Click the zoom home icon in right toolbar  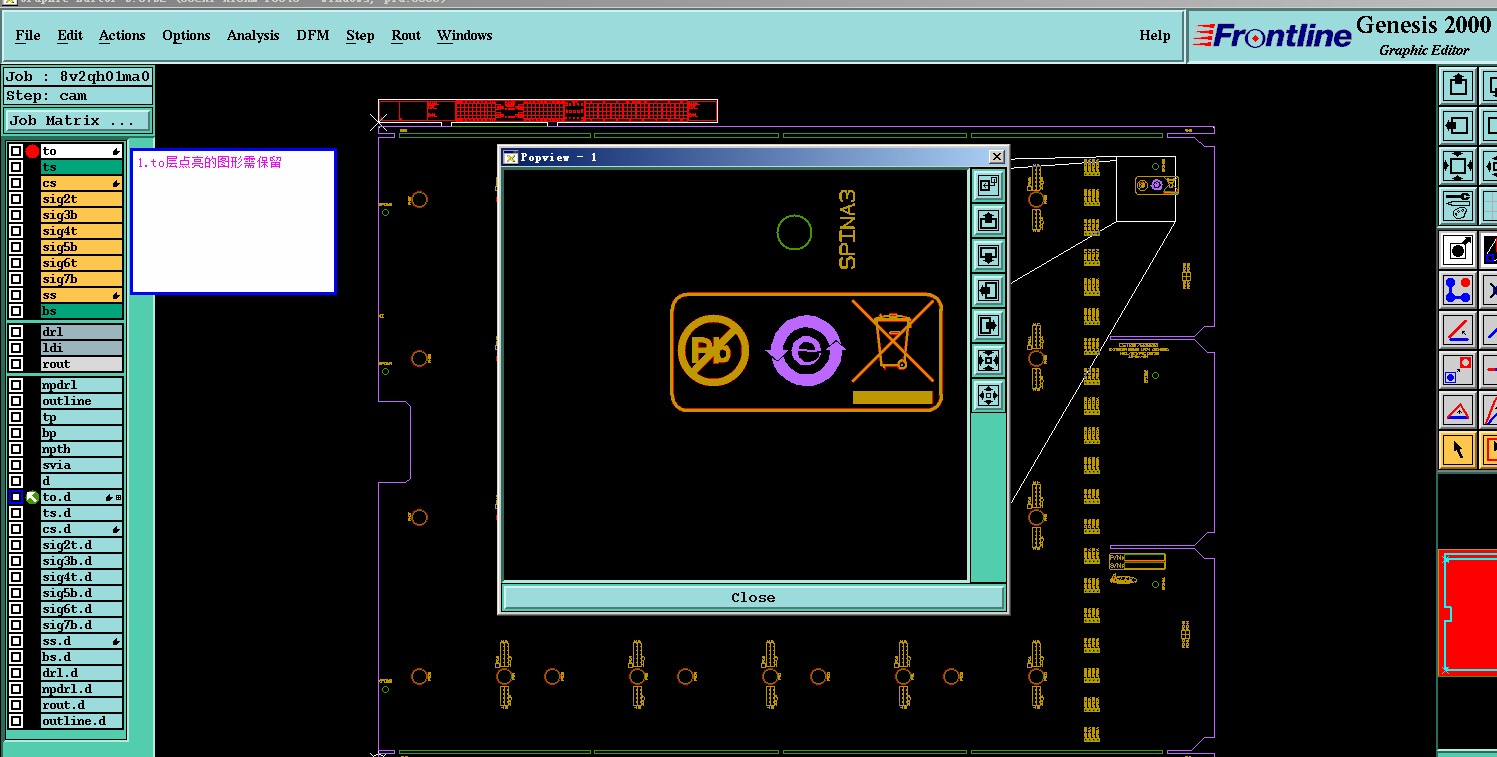[1458, 165]
